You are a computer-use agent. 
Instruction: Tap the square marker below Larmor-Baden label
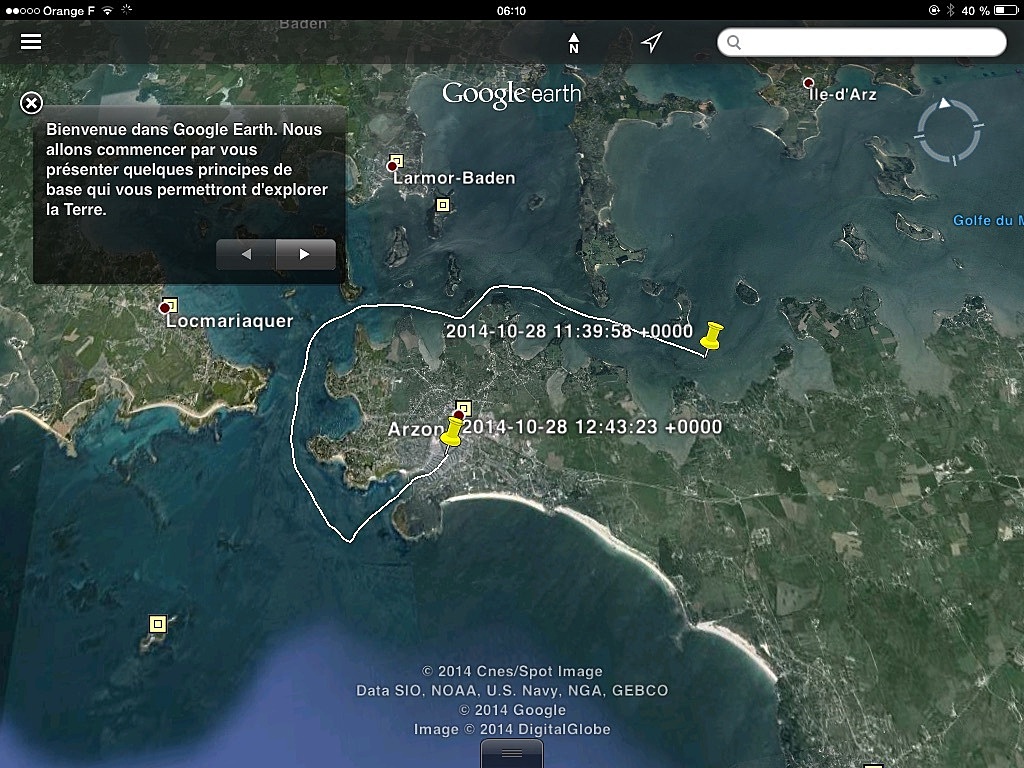[x=443, y=205]
